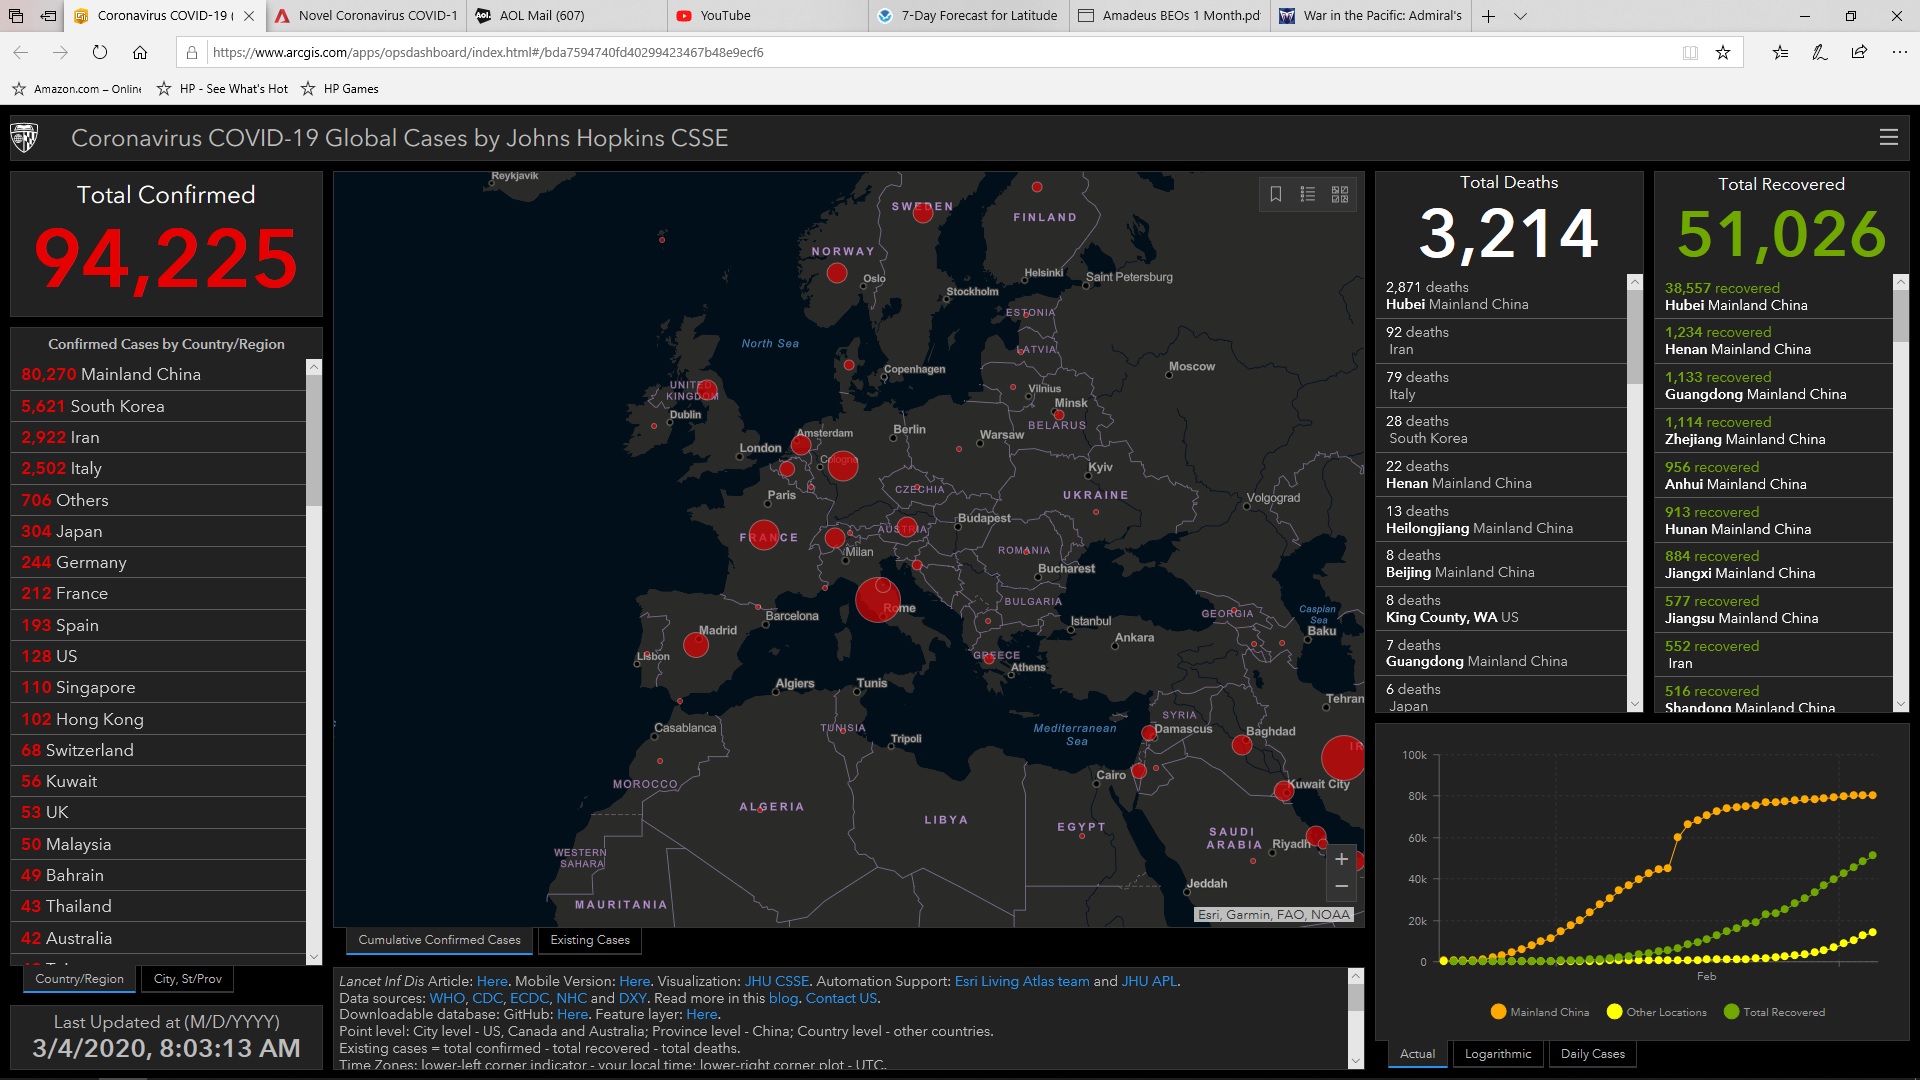The width and height of the screenshot is (1920, 1080).
Task: Select the Country/Region list tab
Action: point(79,979)
